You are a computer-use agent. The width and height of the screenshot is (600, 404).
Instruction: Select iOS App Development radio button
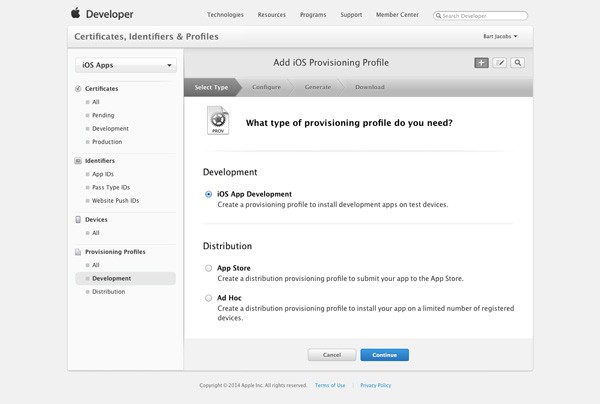pyautogui.click(x=208, y=194)
